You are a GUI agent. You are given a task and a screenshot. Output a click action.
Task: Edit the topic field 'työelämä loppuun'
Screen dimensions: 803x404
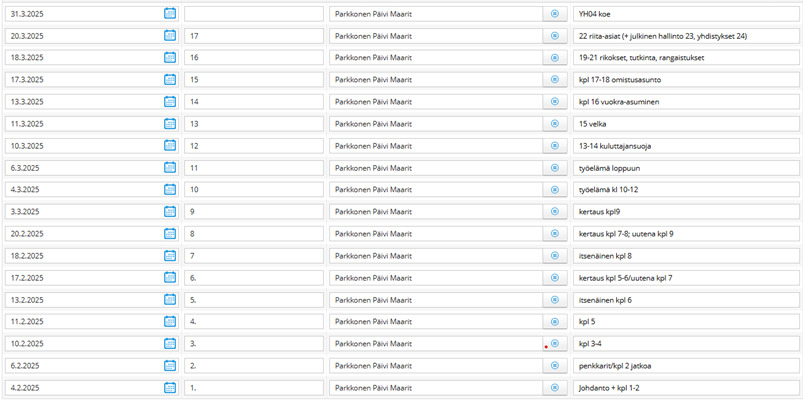coord(686,168)
